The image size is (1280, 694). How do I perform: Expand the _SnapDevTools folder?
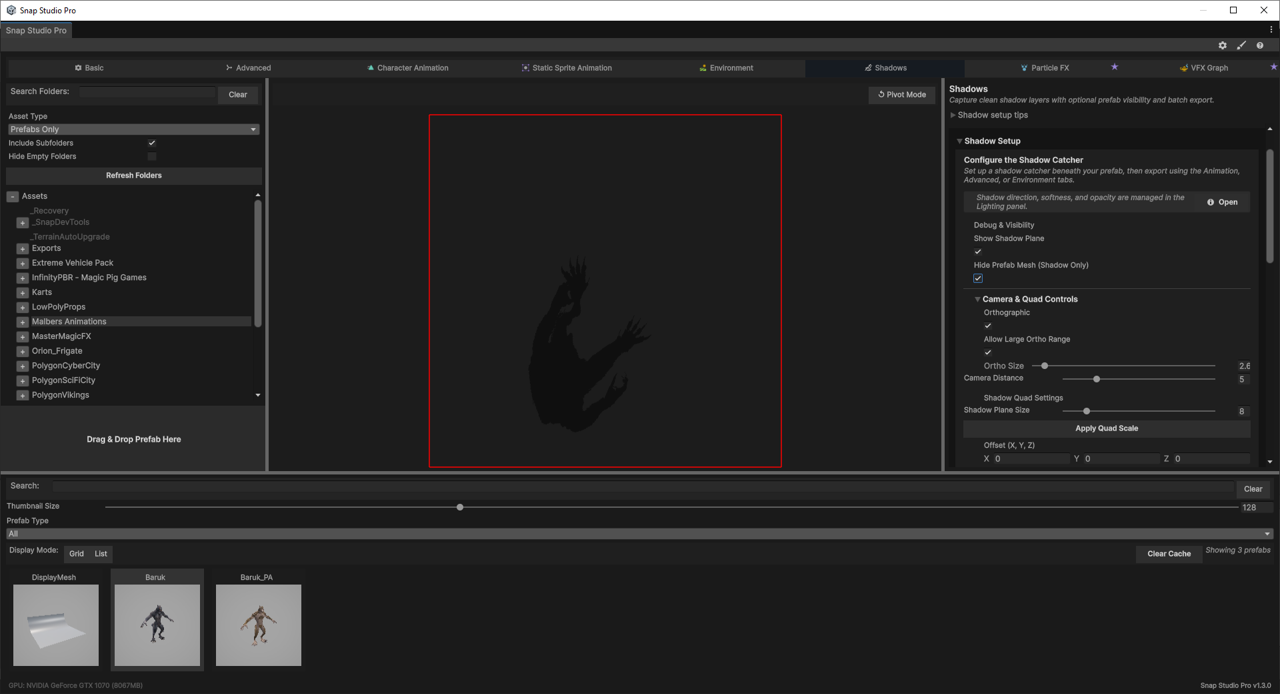(22, 223)
